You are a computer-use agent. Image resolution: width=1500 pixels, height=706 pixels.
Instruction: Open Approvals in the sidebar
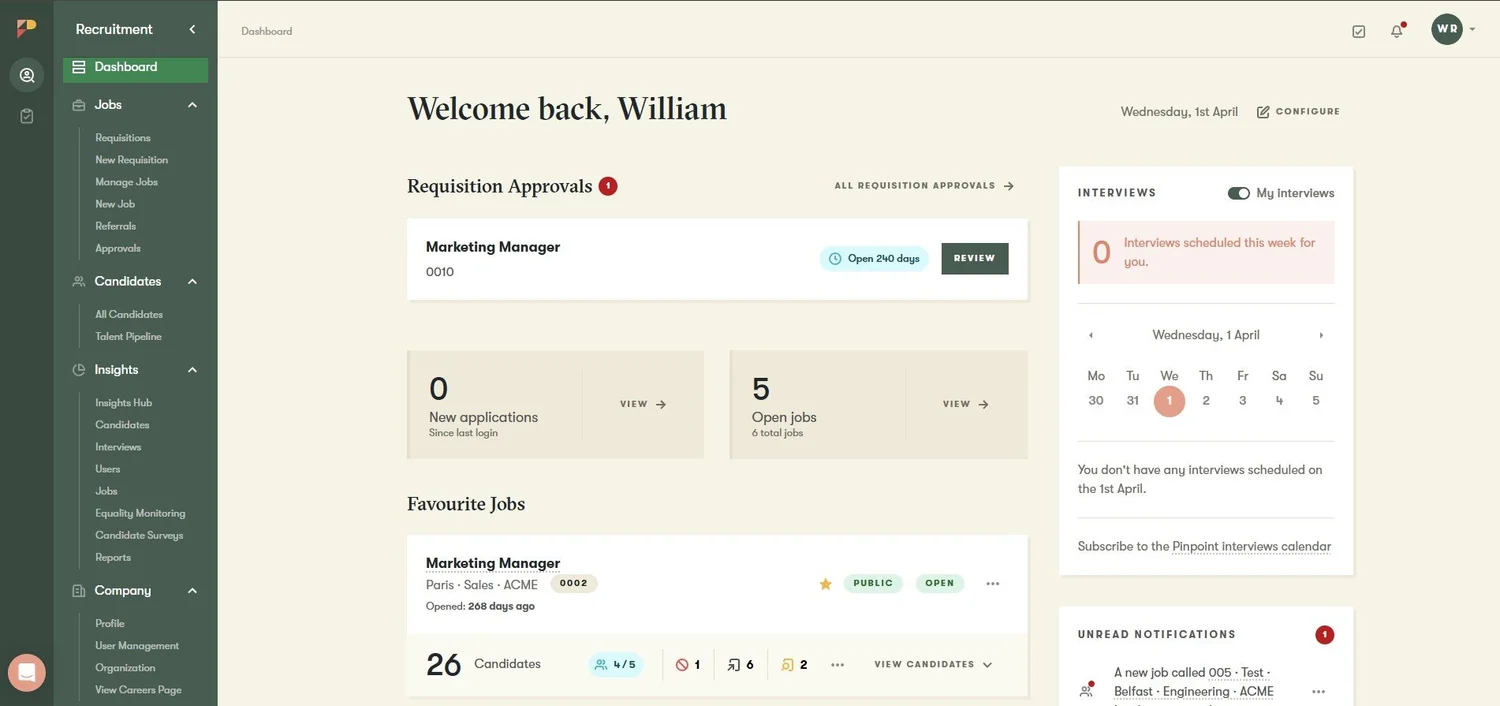coord(118,248)
